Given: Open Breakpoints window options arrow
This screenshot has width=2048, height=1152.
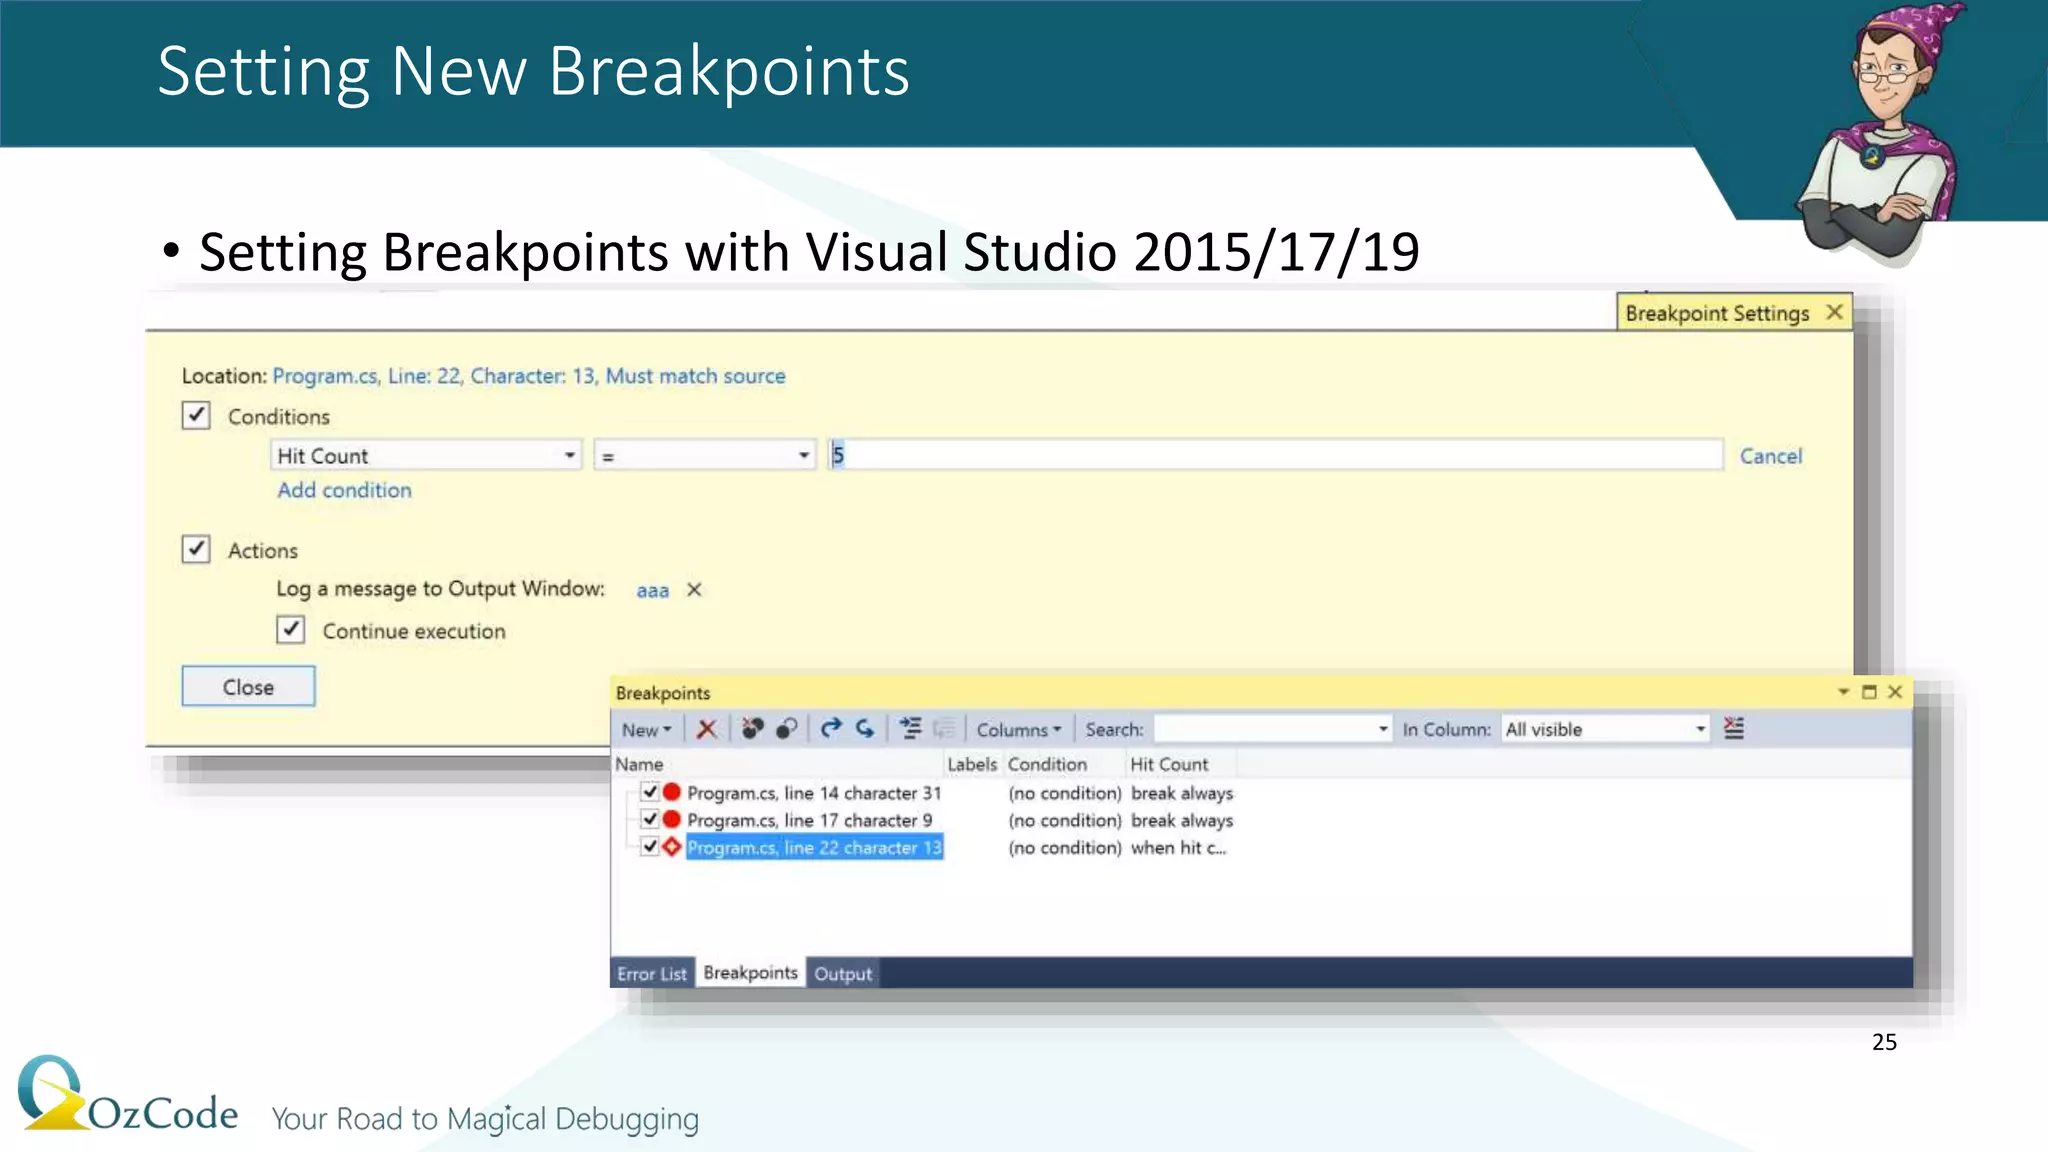Looking at the screenshot, I should click(x=1843, y=692).
